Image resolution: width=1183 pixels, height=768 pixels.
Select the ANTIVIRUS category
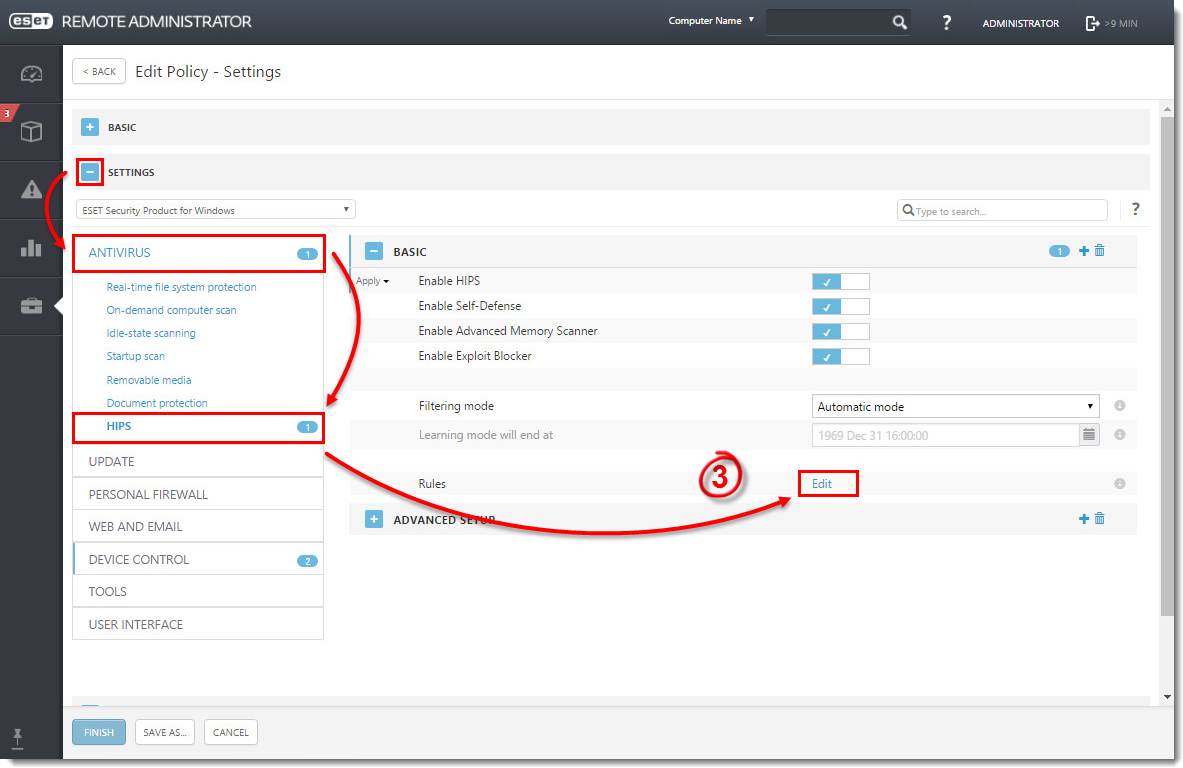[x=198, y=253]
